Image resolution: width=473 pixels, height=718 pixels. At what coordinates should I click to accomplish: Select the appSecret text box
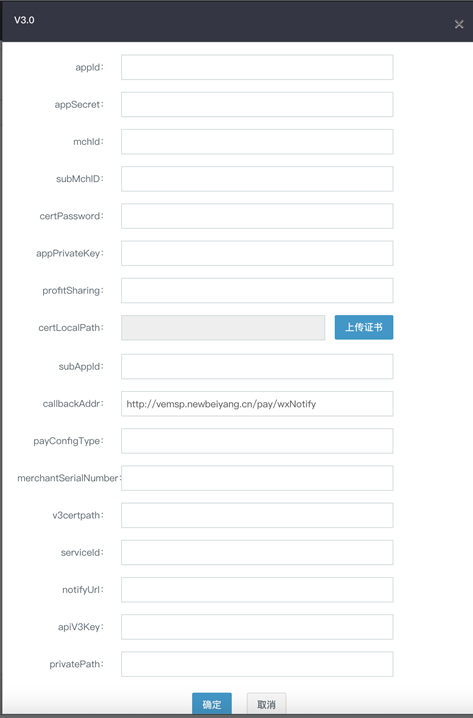coord(257,104)
